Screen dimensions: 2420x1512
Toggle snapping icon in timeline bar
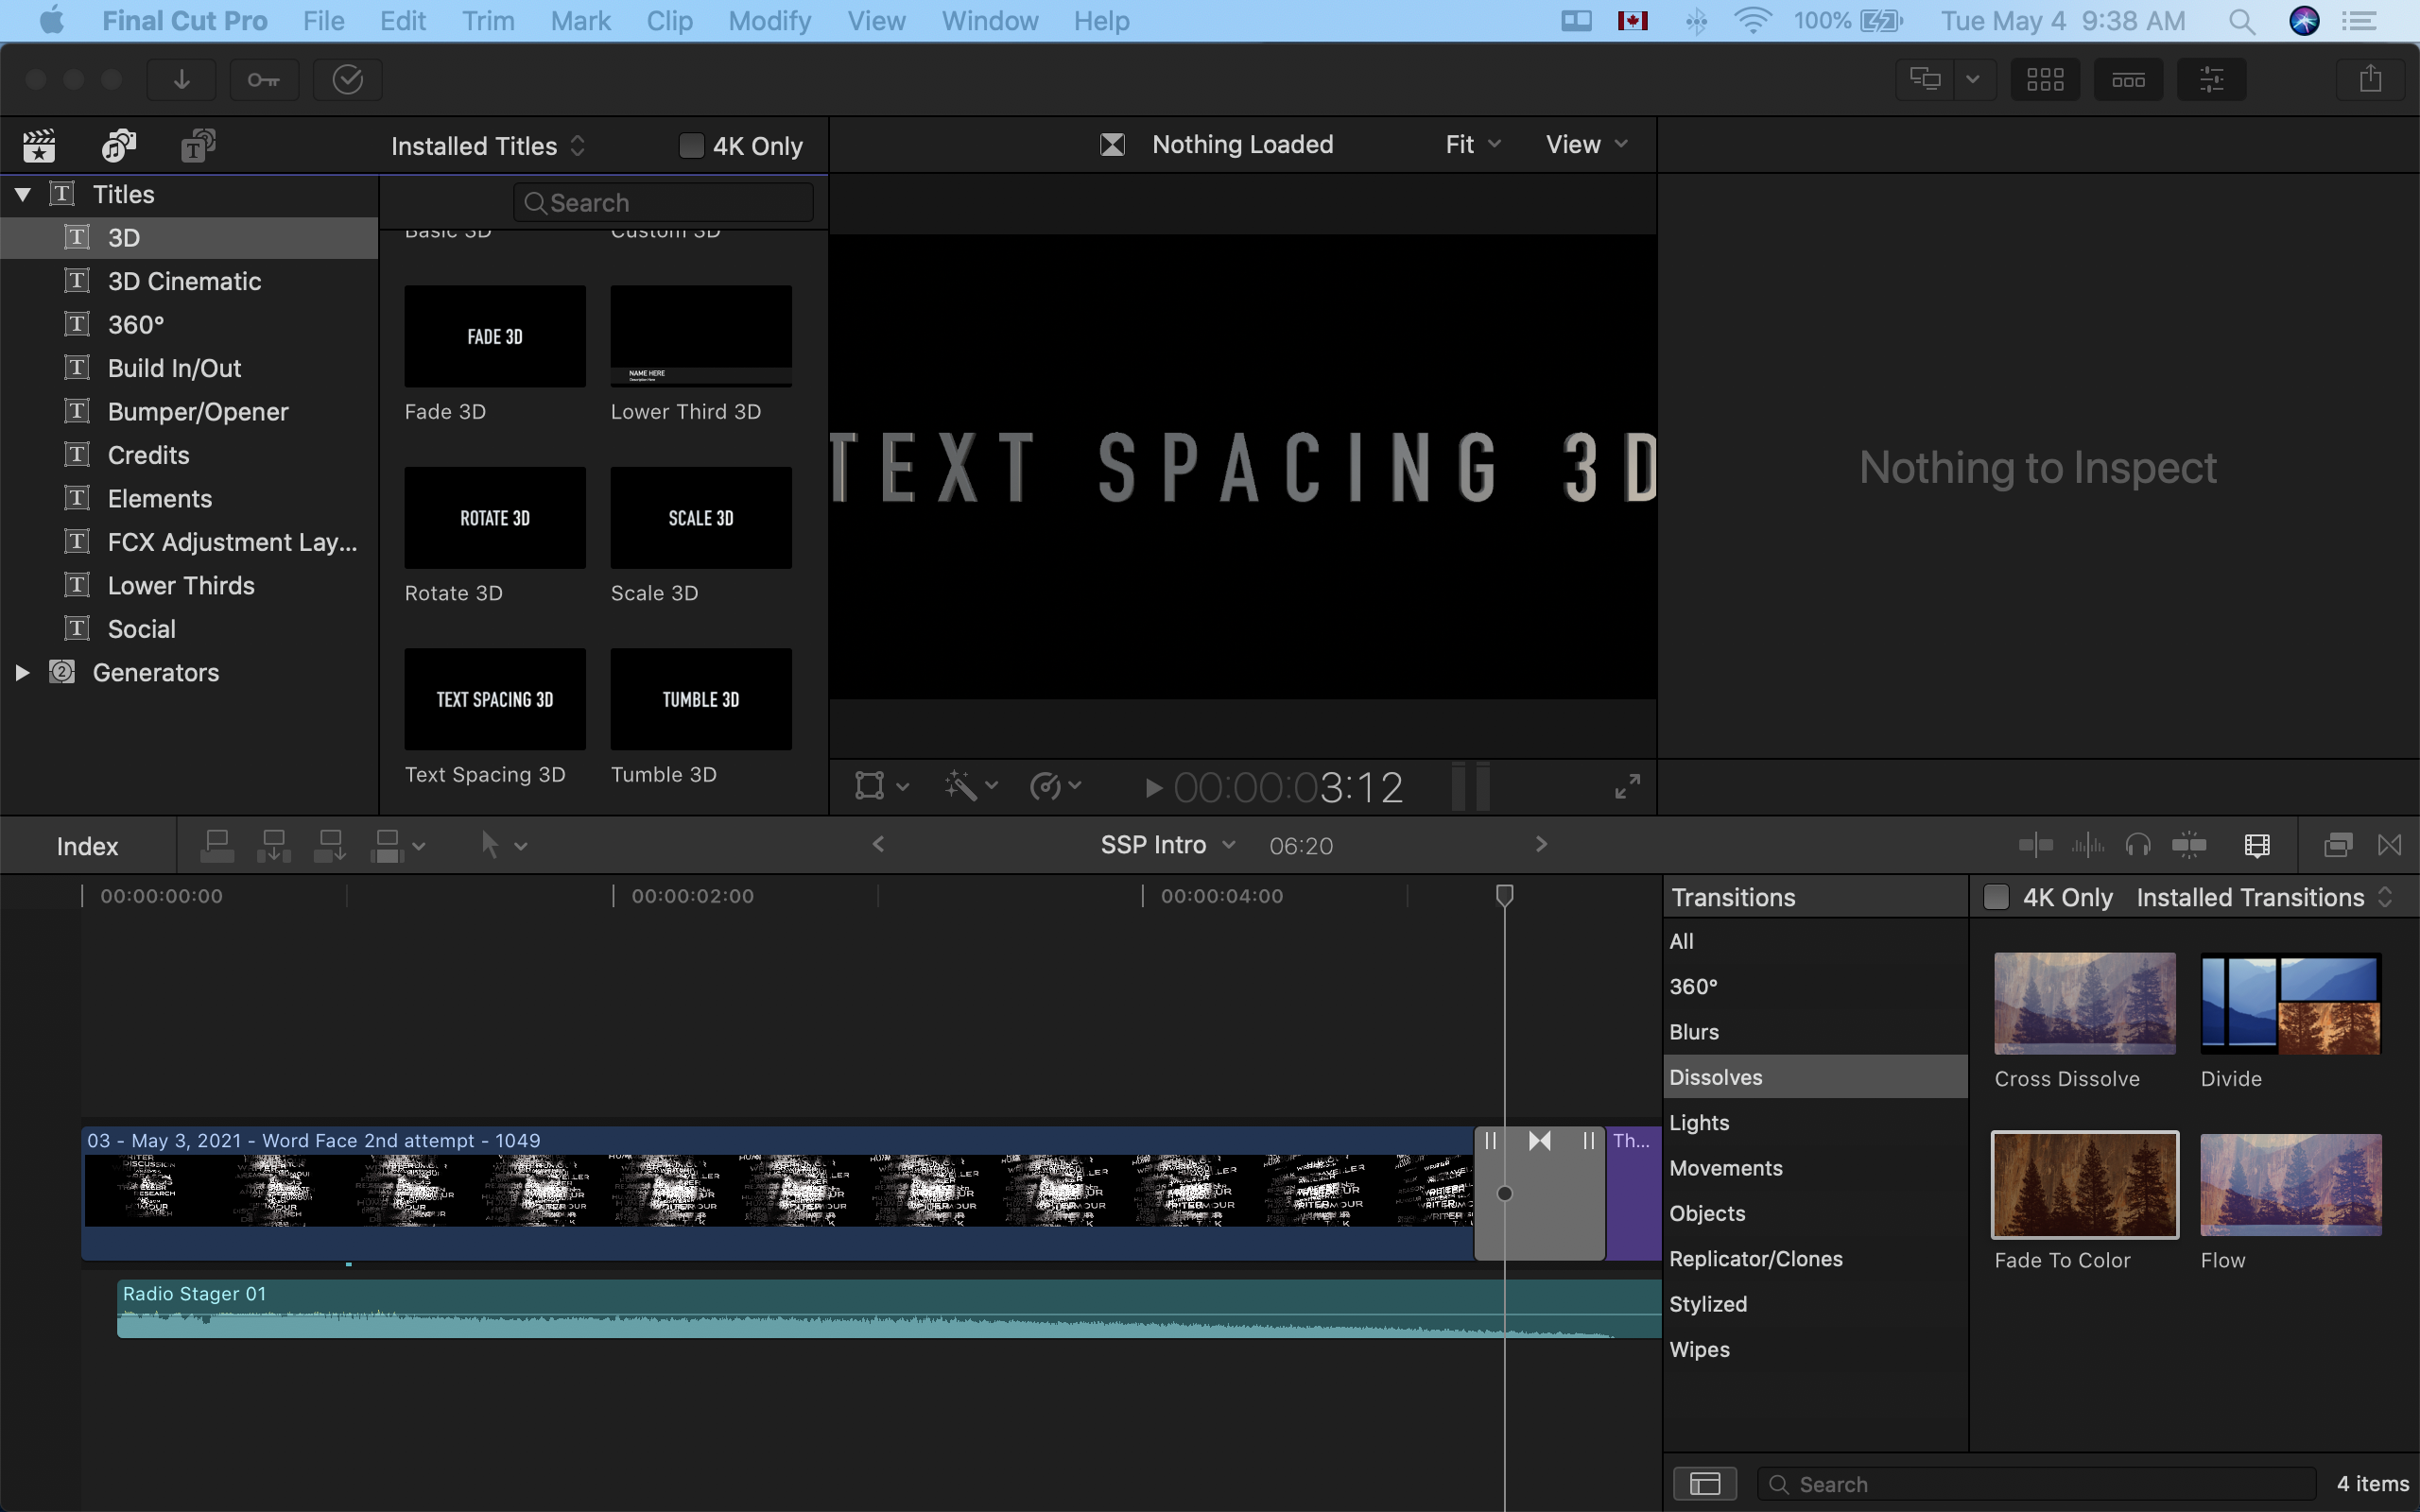tap(2189, 846)
